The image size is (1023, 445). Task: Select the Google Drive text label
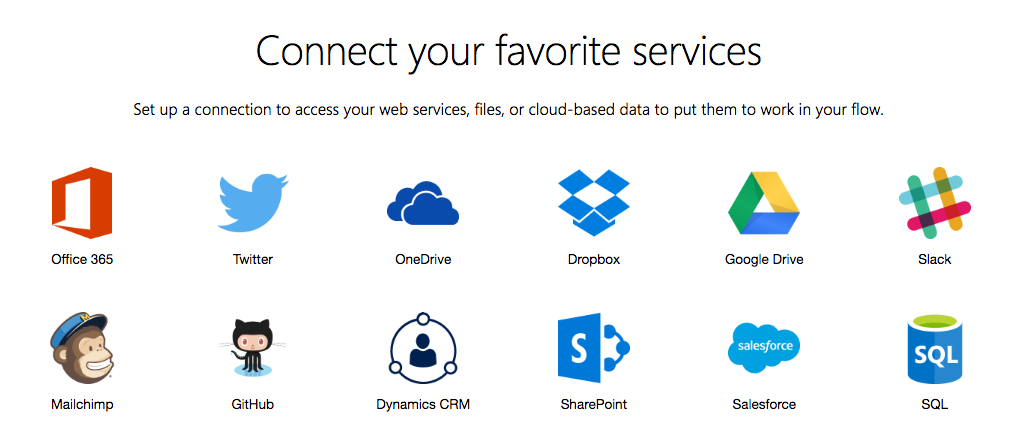(x=764, y=260)
